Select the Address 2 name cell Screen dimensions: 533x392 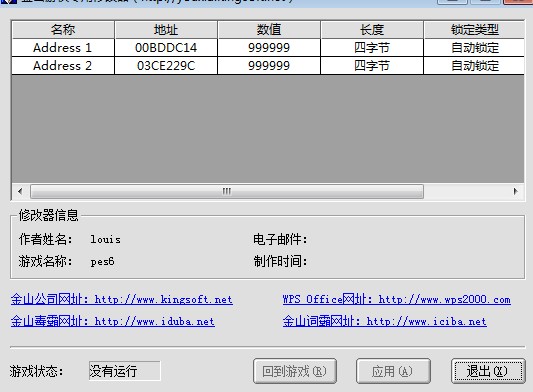[63, 66]
